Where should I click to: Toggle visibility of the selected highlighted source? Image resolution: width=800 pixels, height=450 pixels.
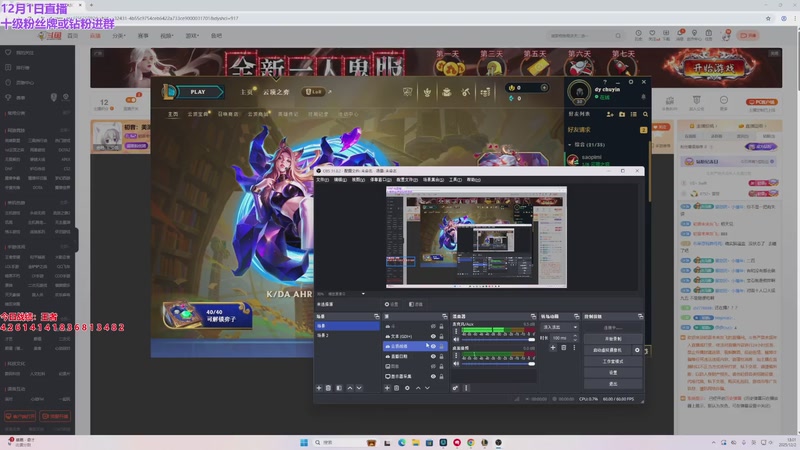pyautogui.click(x=433, y=346)
